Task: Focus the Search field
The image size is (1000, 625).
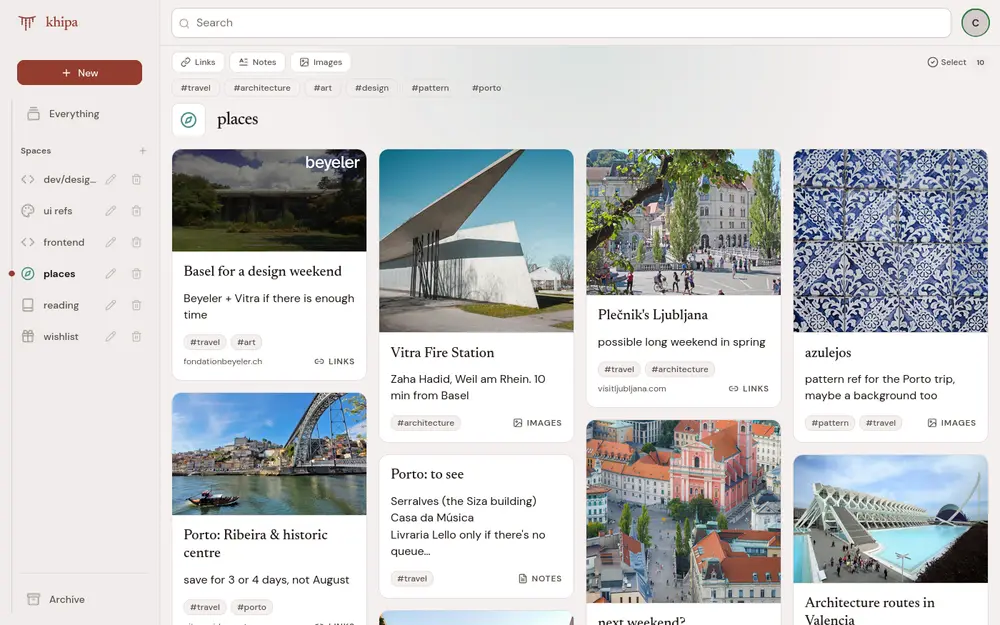Action: click(561, 23)
